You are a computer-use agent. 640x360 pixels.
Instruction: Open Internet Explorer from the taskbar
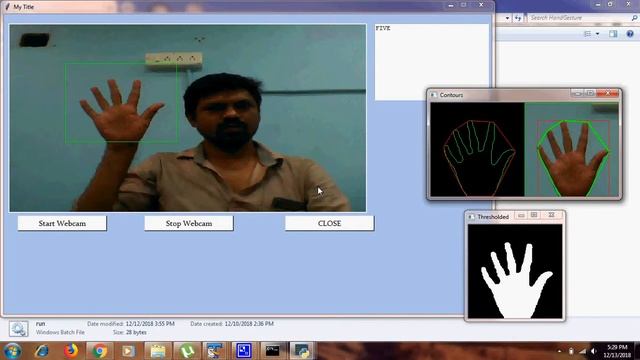pos(42,351)
